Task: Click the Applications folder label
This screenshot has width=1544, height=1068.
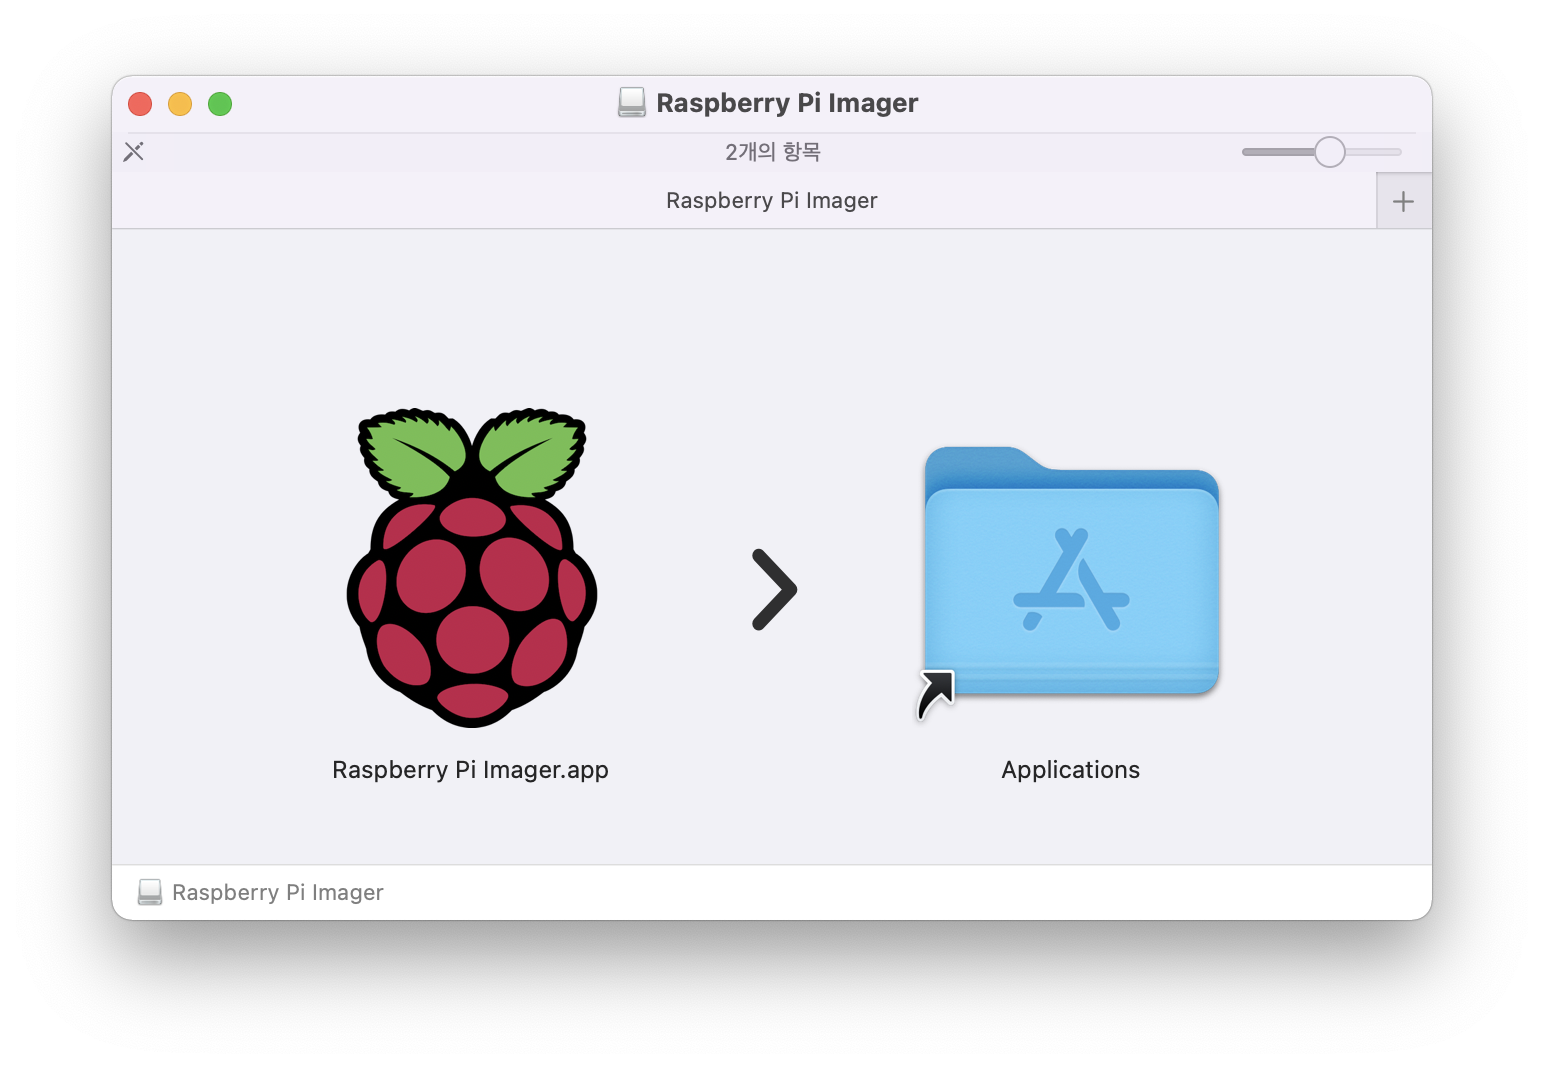Action: 1070,770
